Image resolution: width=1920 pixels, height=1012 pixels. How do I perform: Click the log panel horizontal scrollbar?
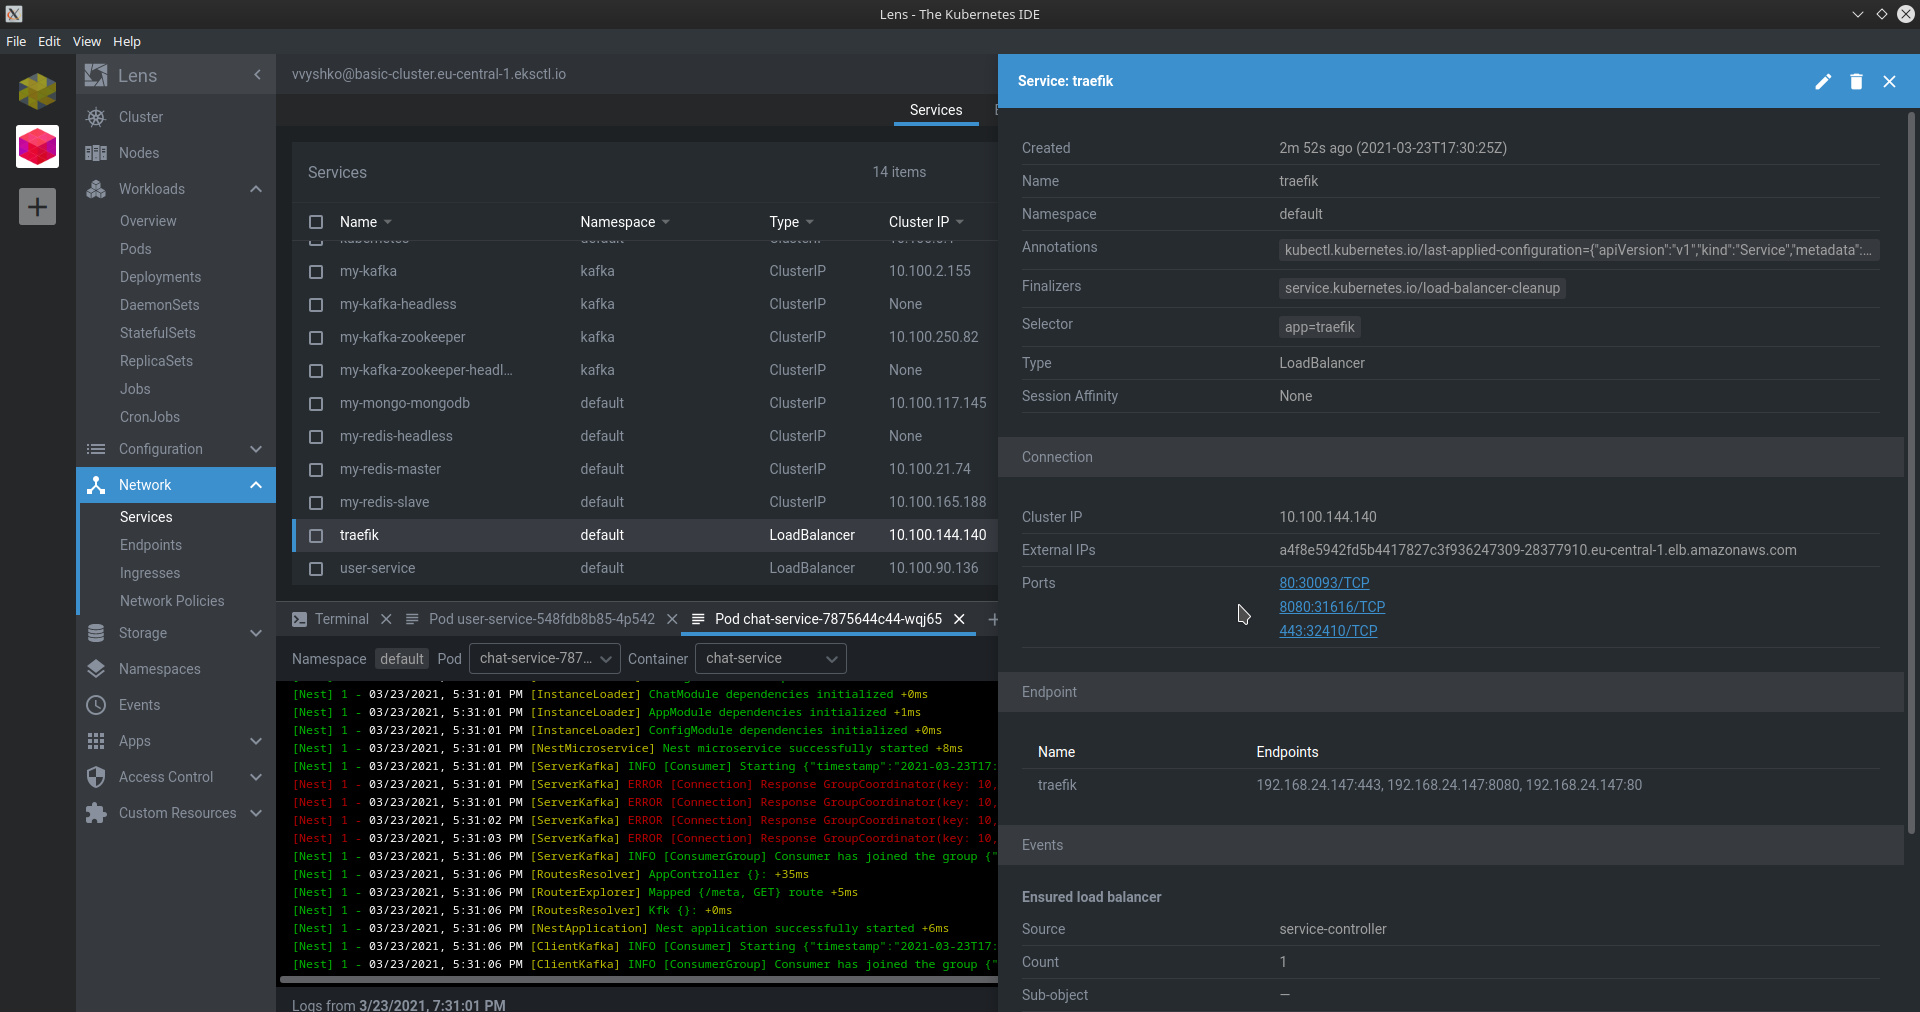[x=637, y=980]
